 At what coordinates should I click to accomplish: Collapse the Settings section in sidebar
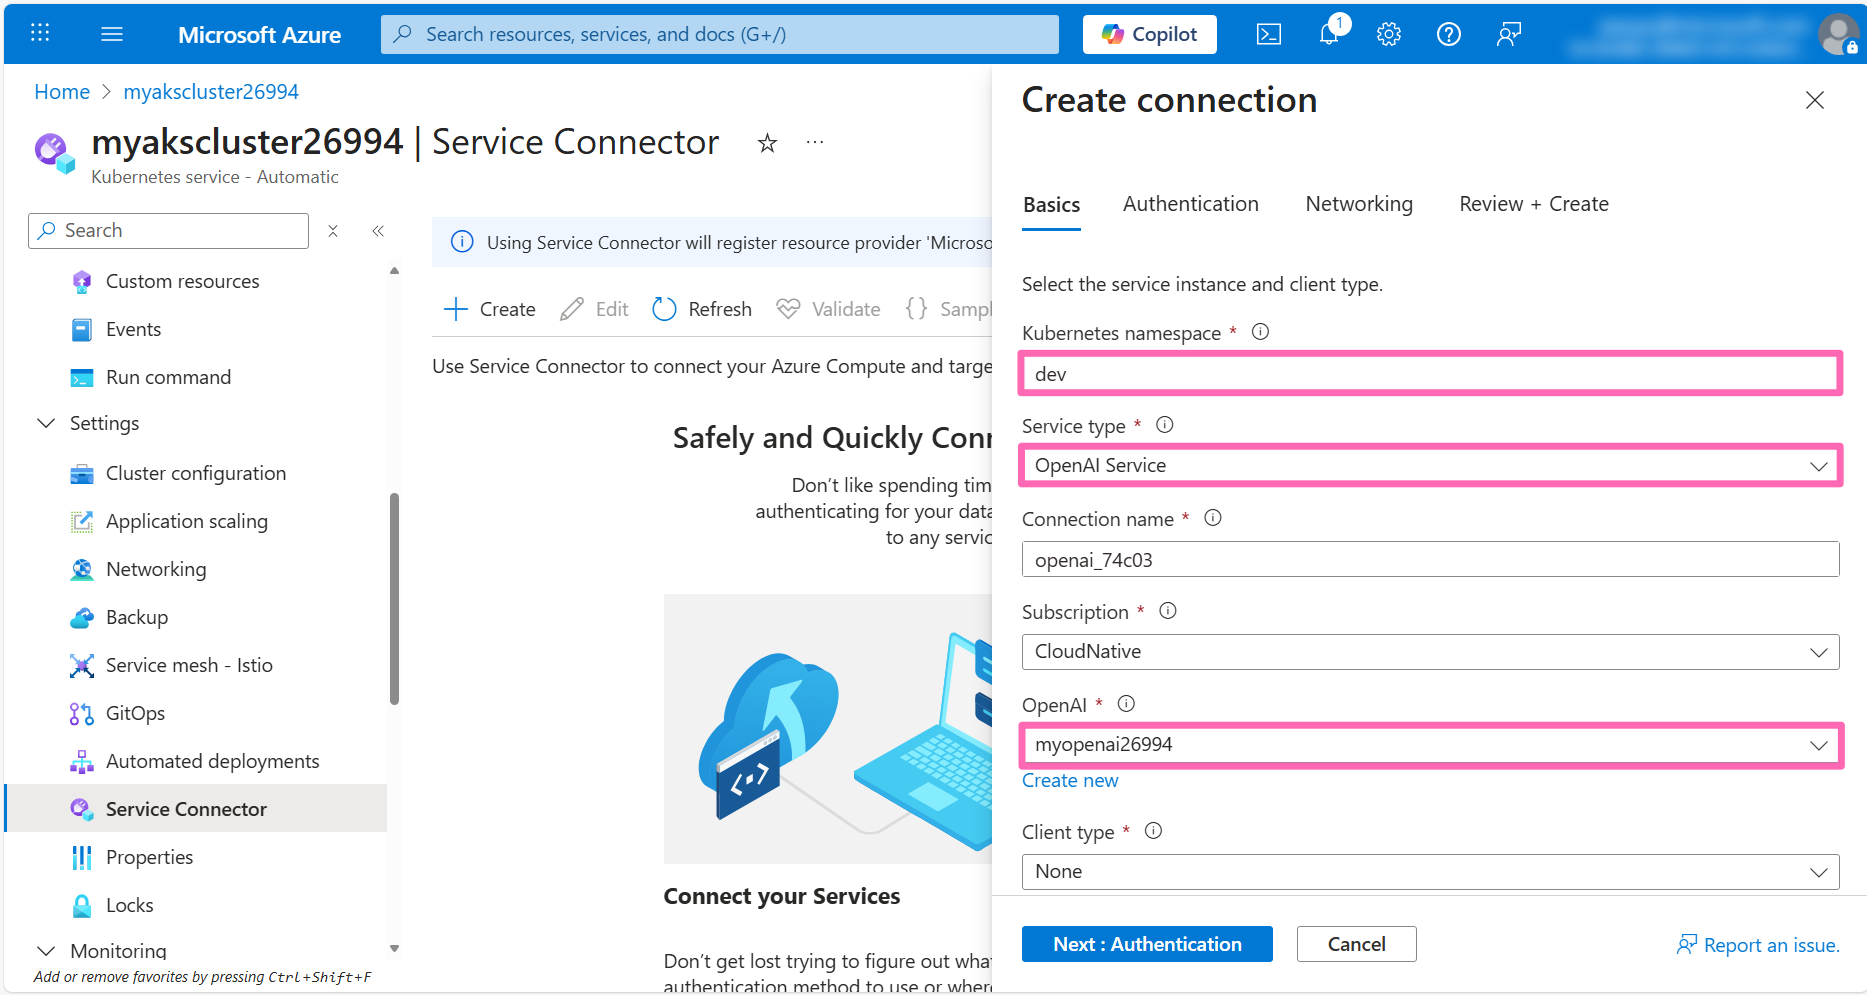click(x=46, y=423)
